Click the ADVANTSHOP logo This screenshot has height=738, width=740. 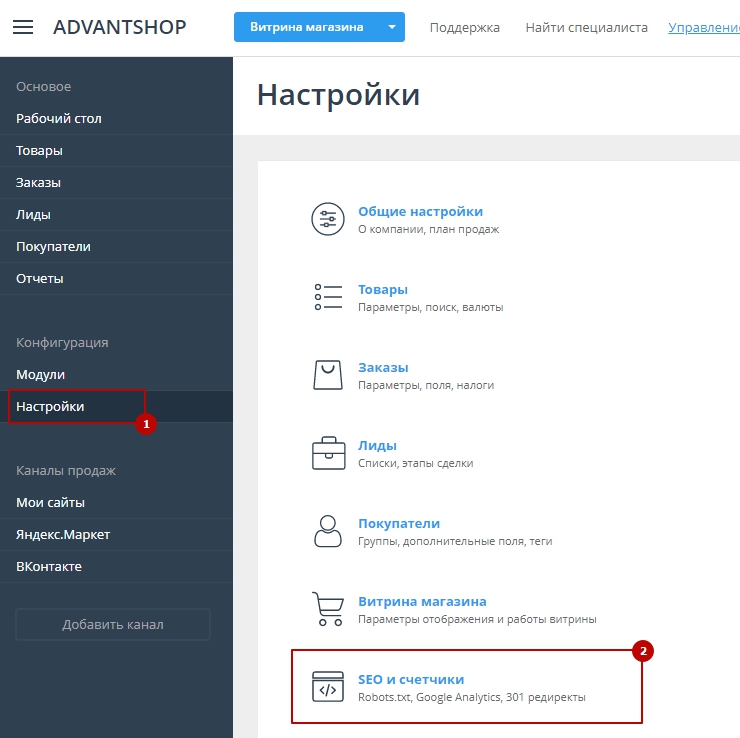click(119, 27)
